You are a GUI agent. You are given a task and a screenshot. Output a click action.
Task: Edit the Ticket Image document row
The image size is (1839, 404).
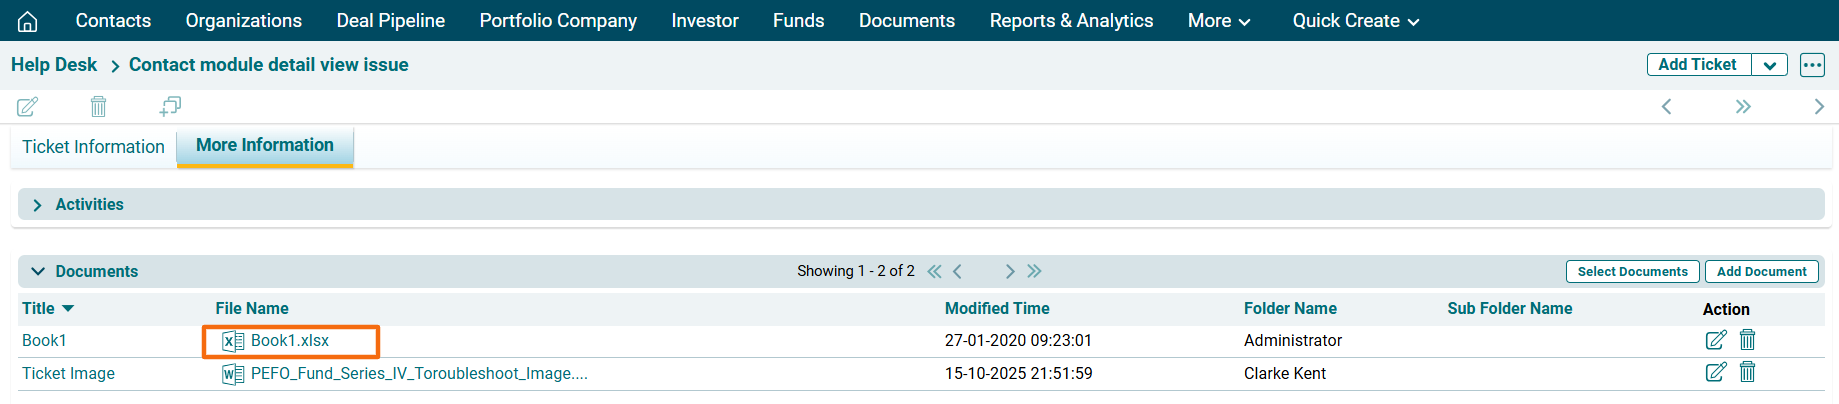pos(1715,373)
